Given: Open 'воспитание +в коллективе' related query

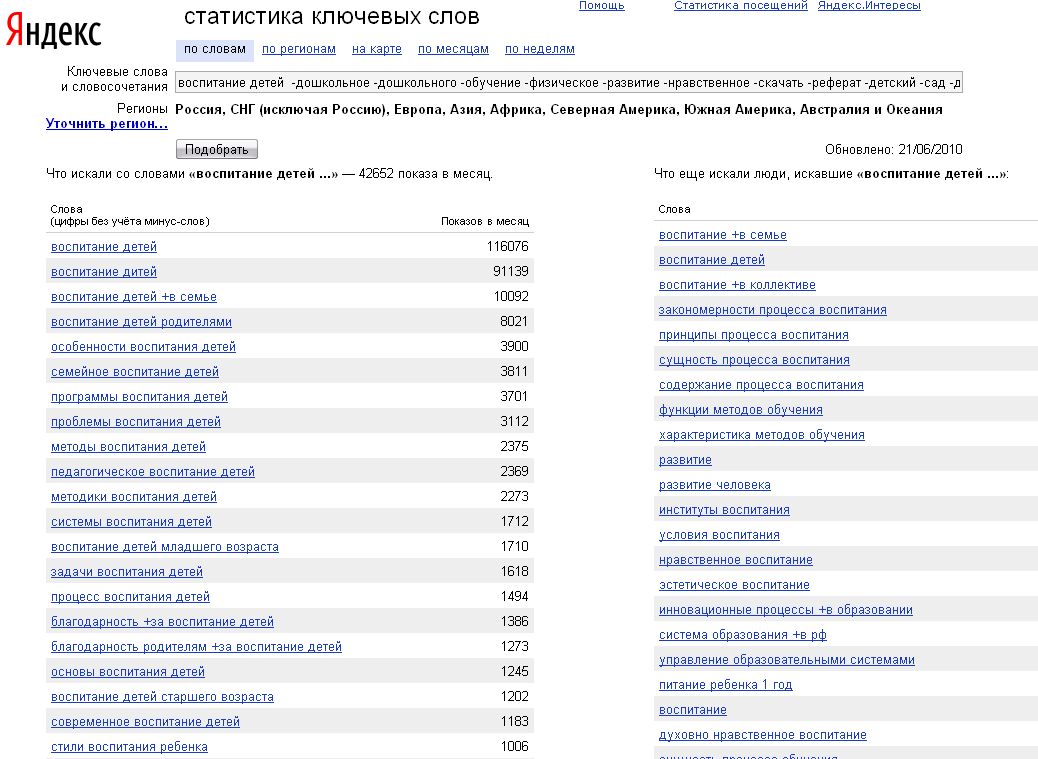Looking at the screenshot, I should (x=736, y=285).
